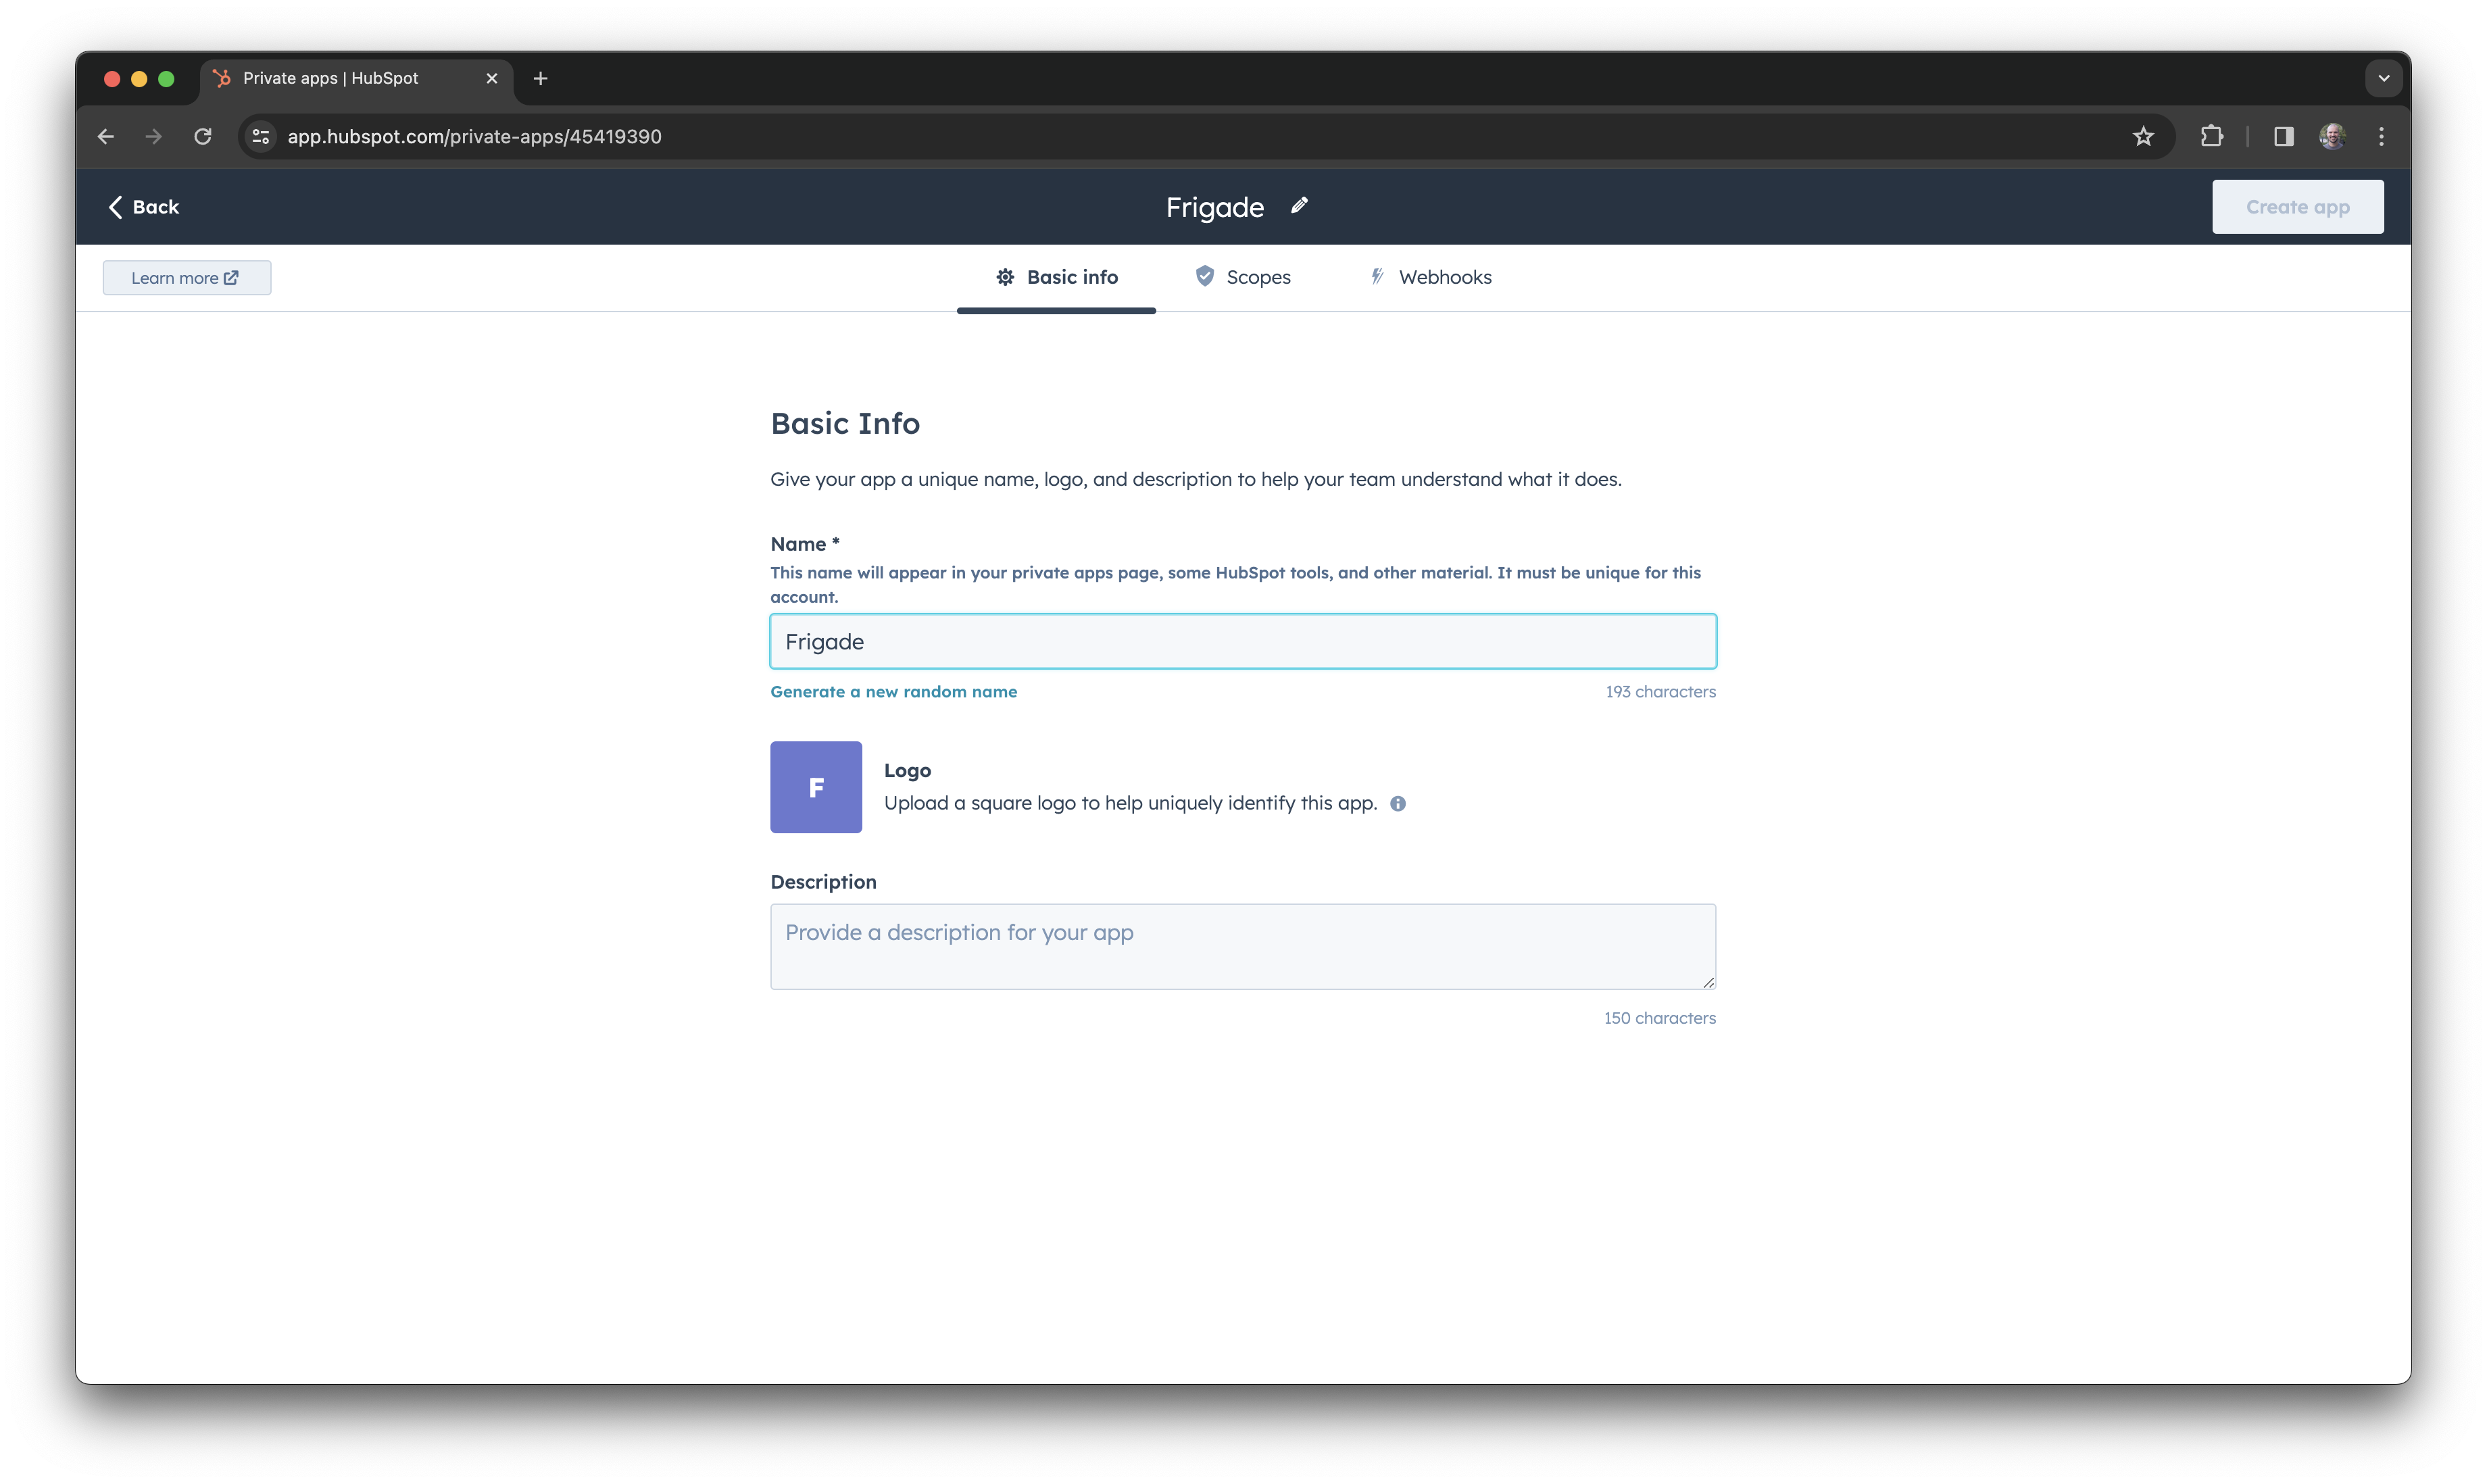The width and height of the screenshot is (2487, 1484).
Task: Click the HubSpot sprocket favicon on the tab
Action: coord(221,77)
